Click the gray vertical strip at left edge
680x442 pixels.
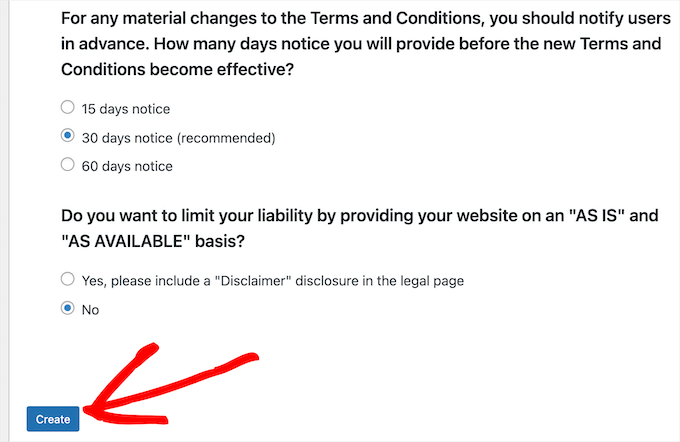point(4,221)
